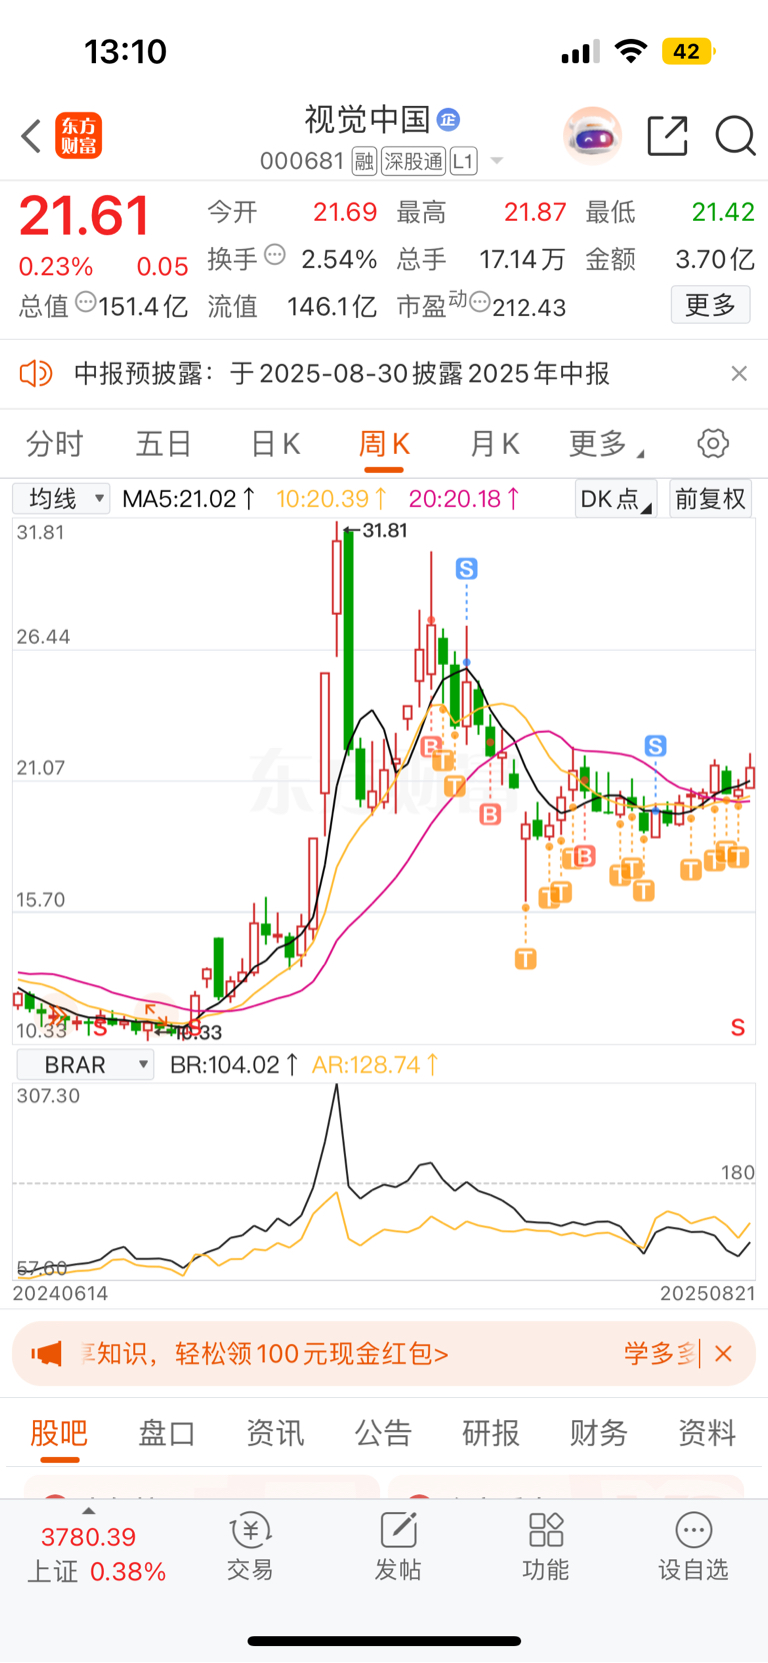768x1663 pixels.
Task: Tap the MA5:21.02 value
Action: [x=189, y=498]
